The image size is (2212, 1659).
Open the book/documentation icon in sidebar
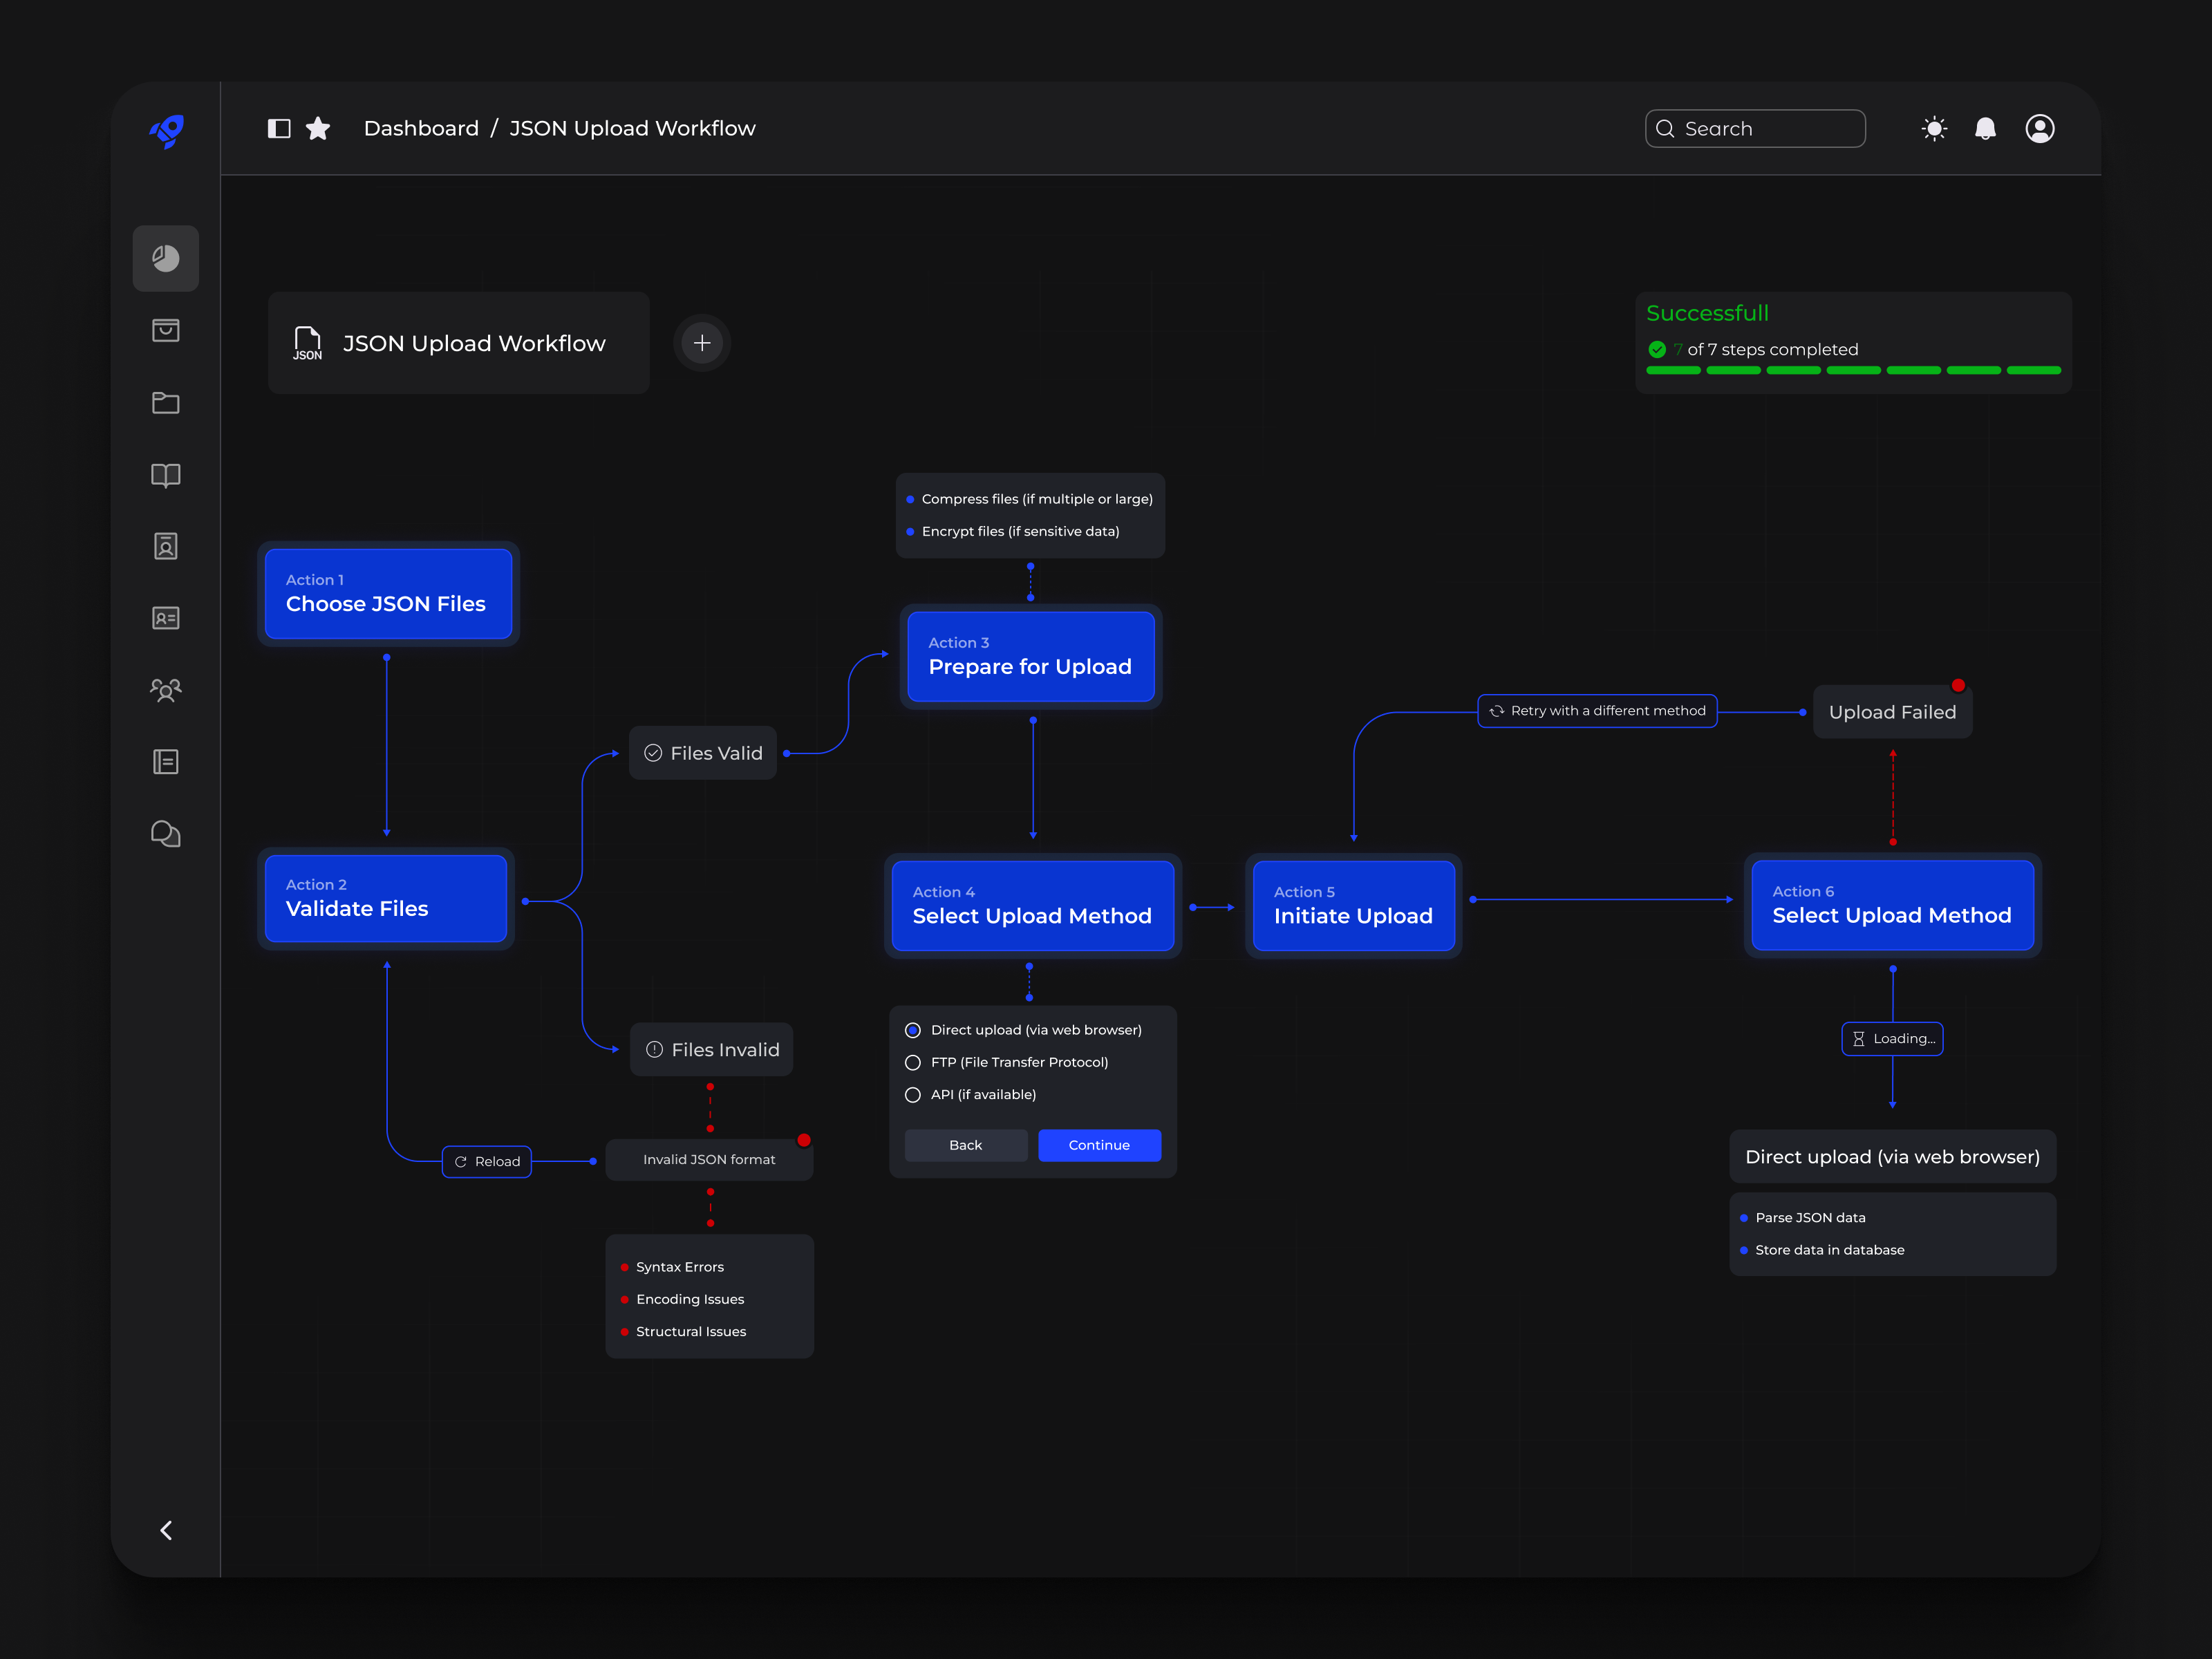pyautogui.click(x=165, y=475)
